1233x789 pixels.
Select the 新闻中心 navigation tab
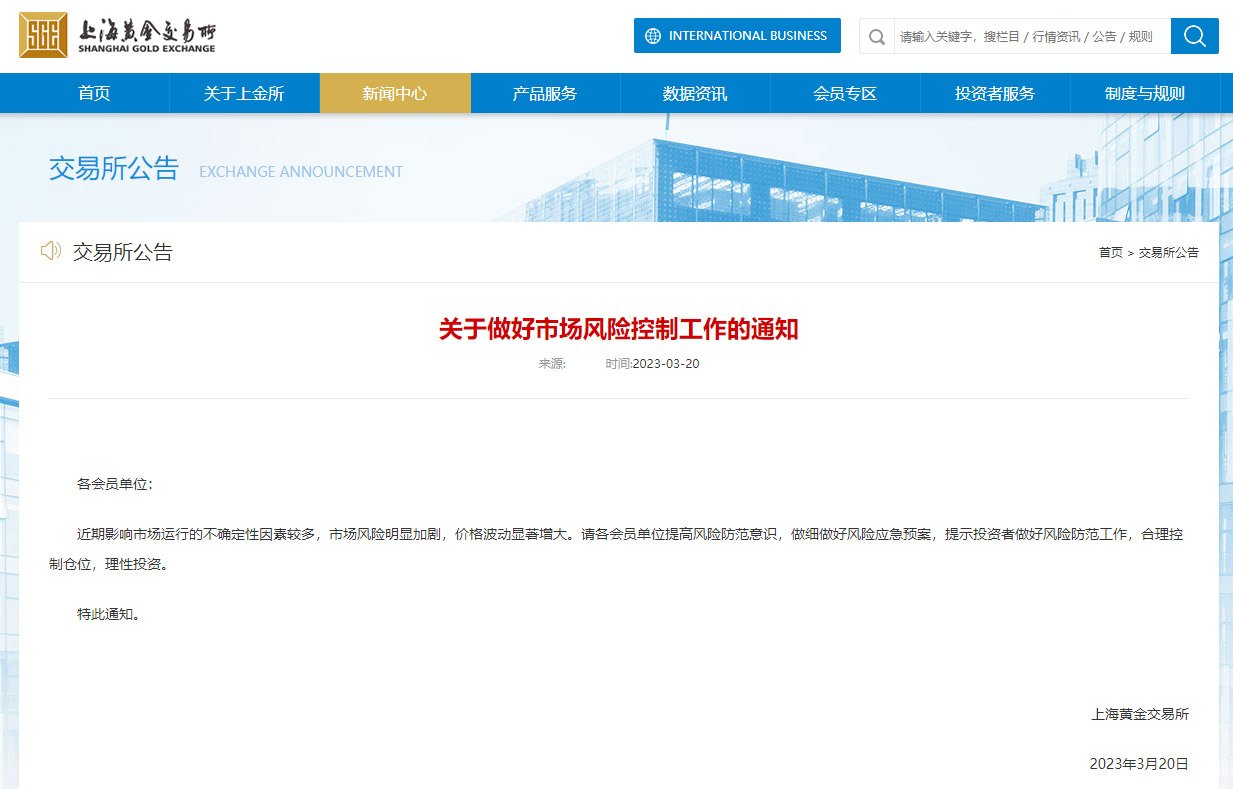(x=394, y=93)
